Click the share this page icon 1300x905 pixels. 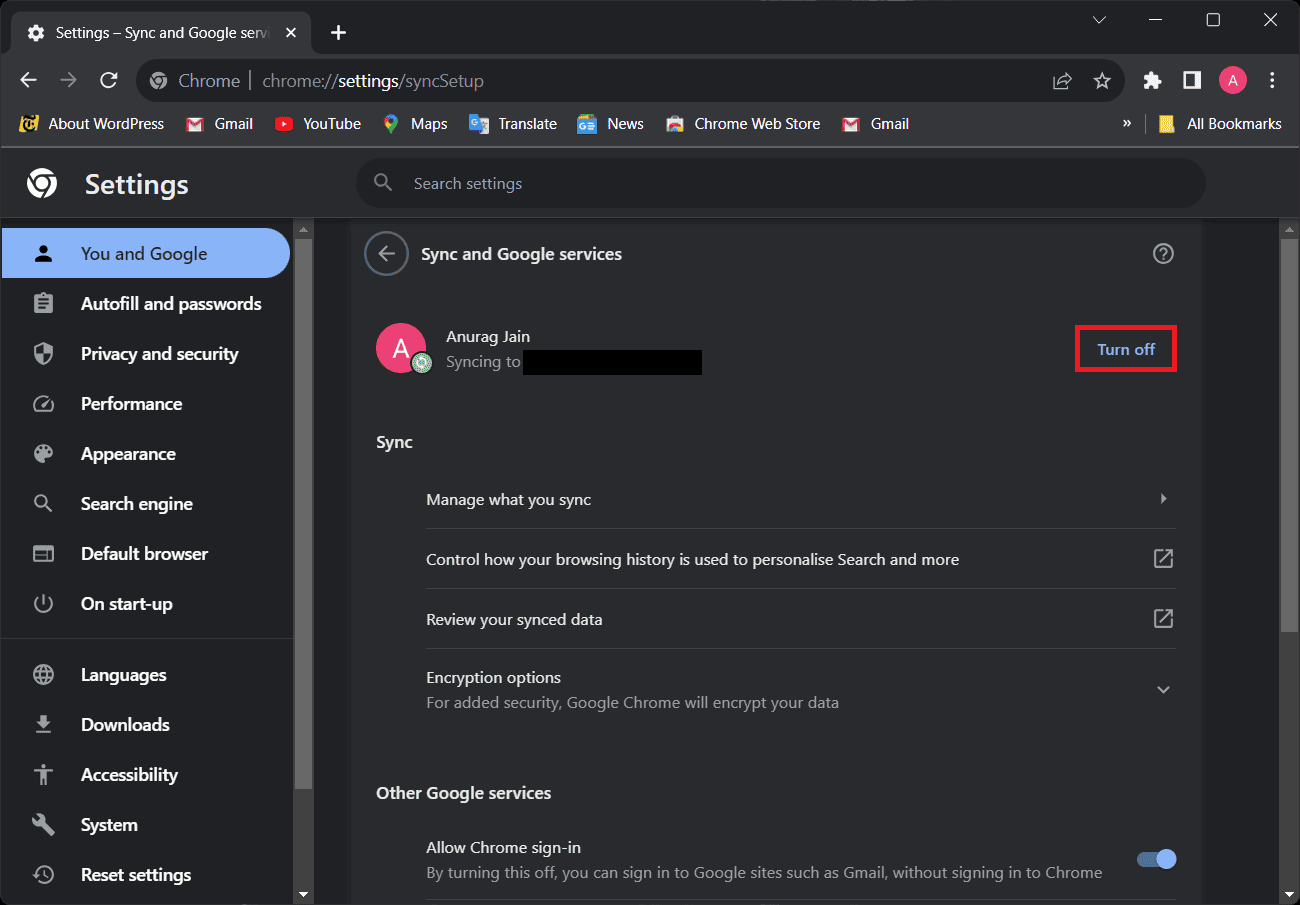tap(1062, 81)
